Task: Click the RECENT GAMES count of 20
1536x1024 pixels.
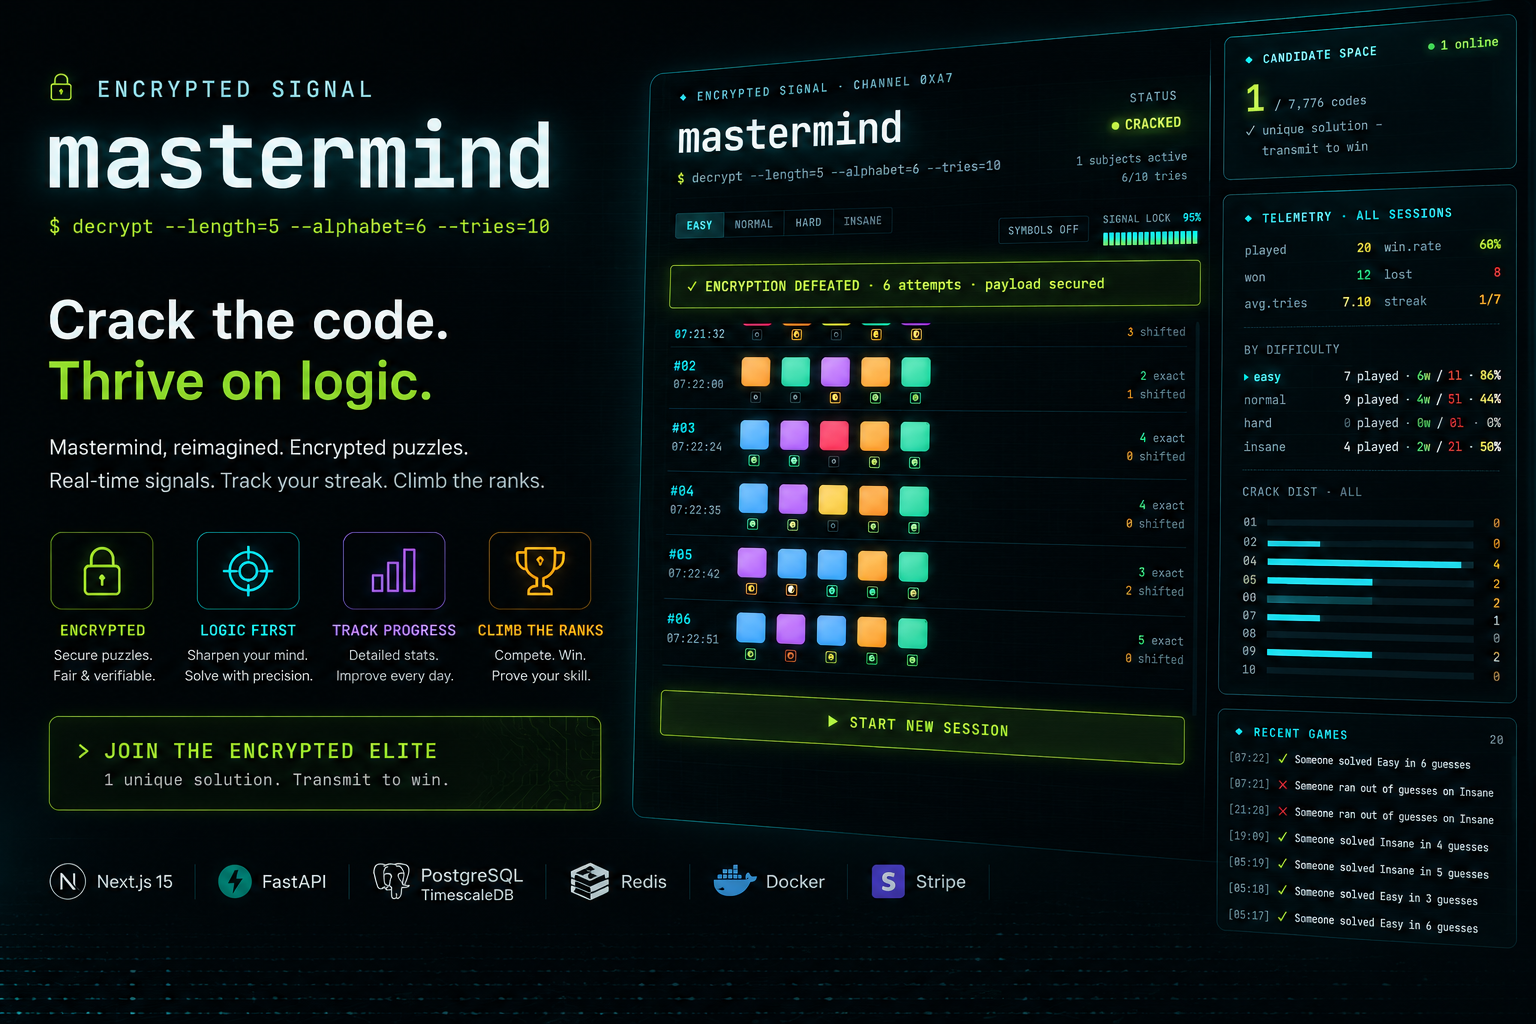Action: 1496,740
